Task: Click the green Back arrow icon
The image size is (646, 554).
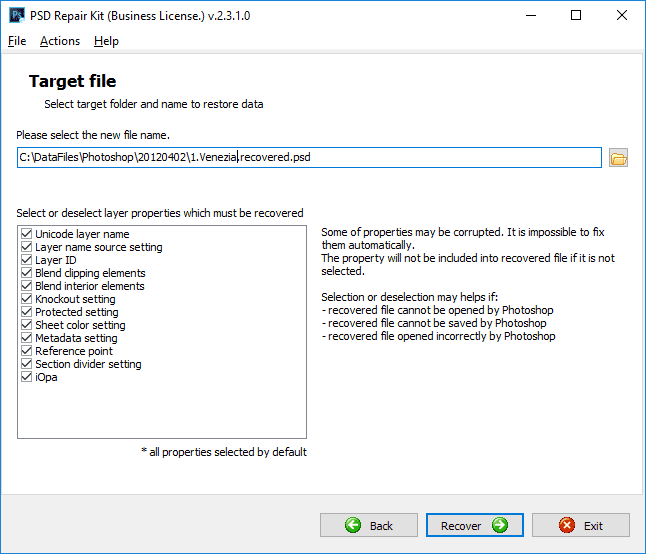Action: [x=353, y=525]
